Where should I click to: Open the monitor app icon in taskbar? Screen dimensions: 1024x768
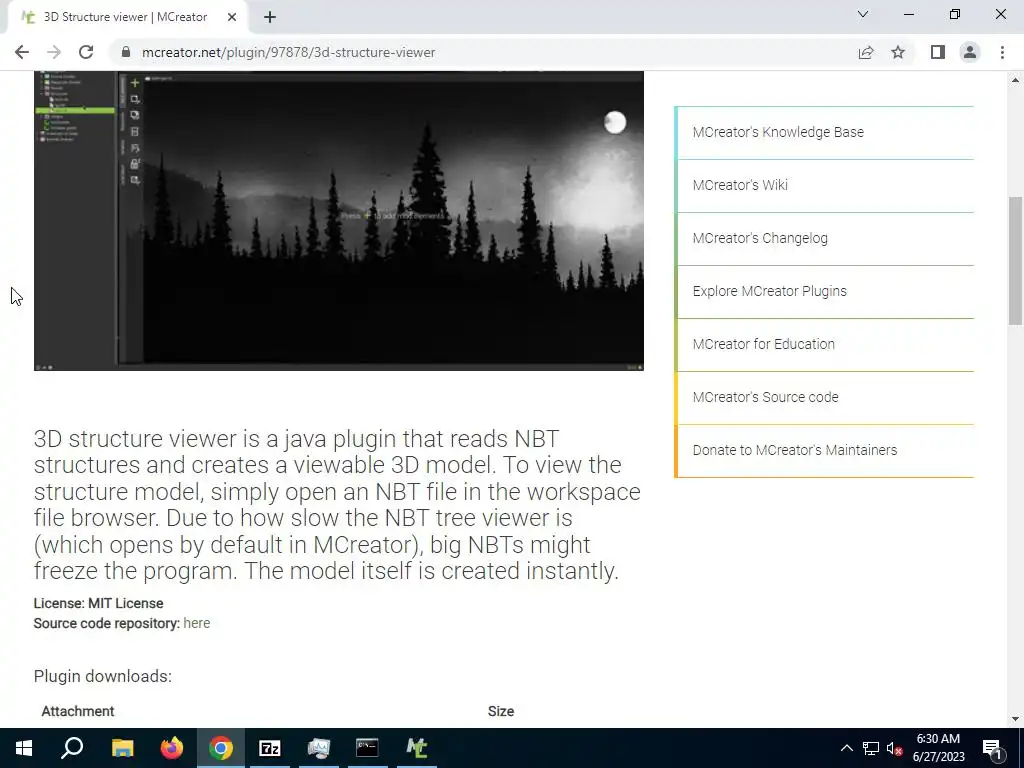[319, 748]
